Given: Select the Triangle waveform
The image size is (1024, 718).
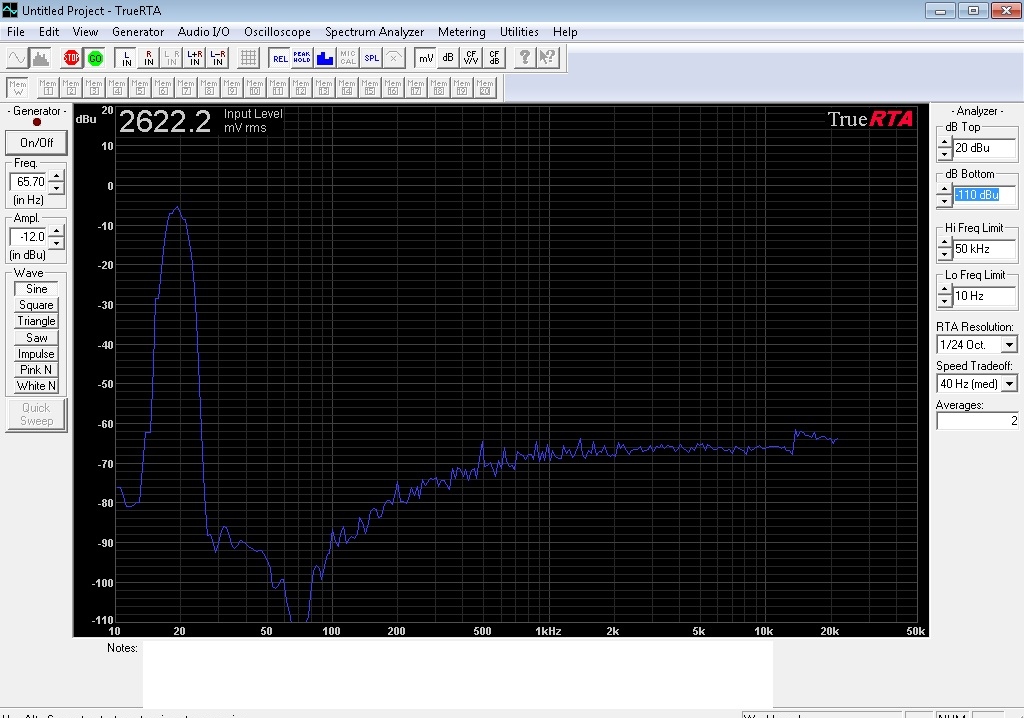Looking at the screenshot, I should (36, 321).
